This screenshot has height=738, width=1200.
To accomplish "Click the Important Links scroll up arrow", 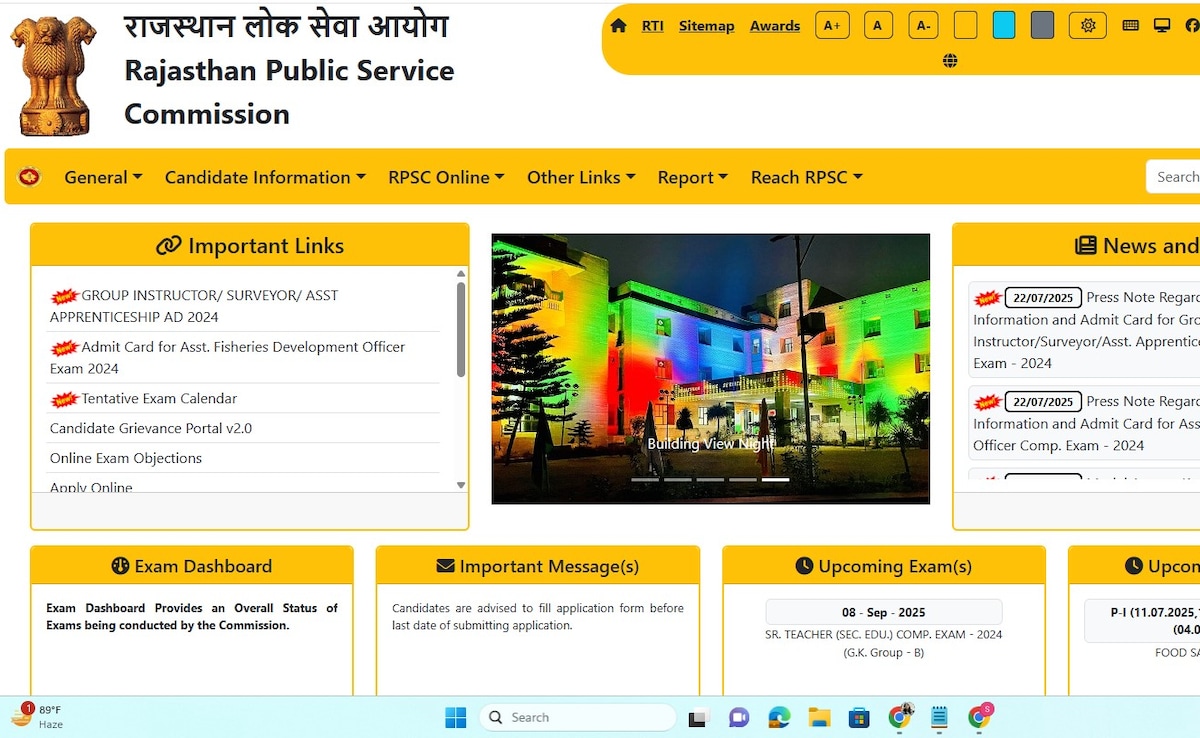I will (x=461, y=273).
